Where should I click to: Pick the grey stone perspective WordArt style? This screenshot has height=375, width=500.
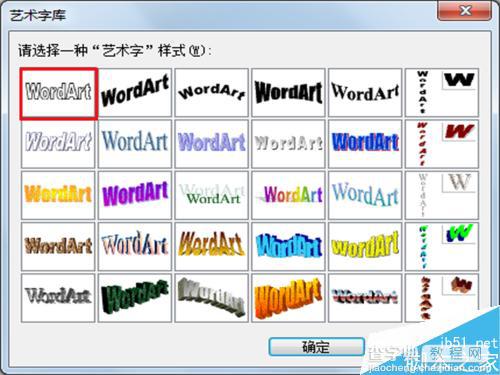(x=212, y=298)
